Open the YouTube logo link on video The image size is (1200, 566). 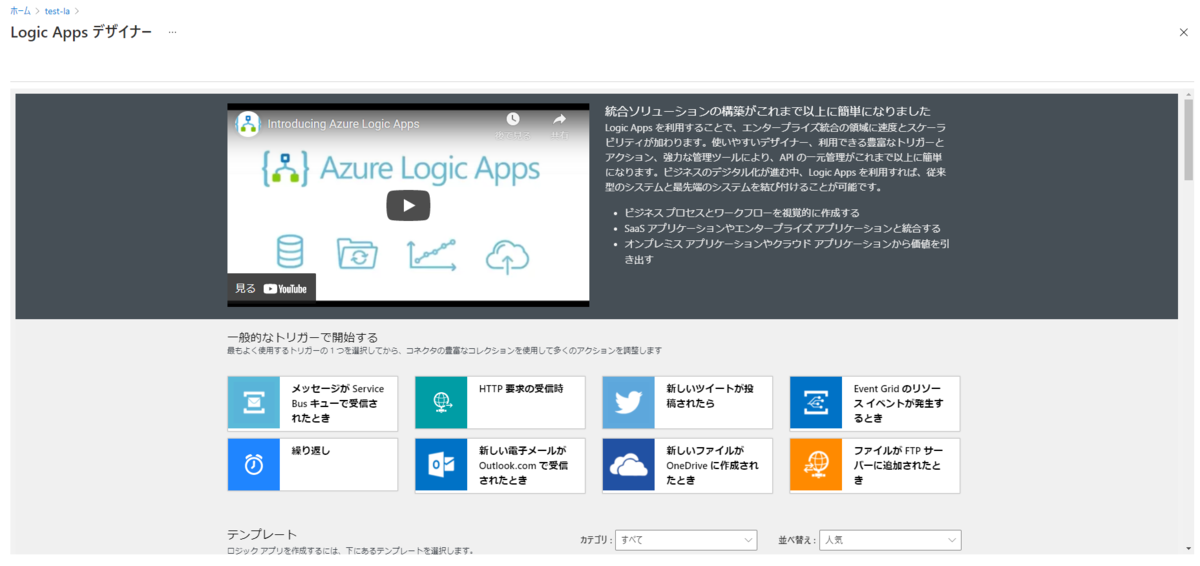286,289
